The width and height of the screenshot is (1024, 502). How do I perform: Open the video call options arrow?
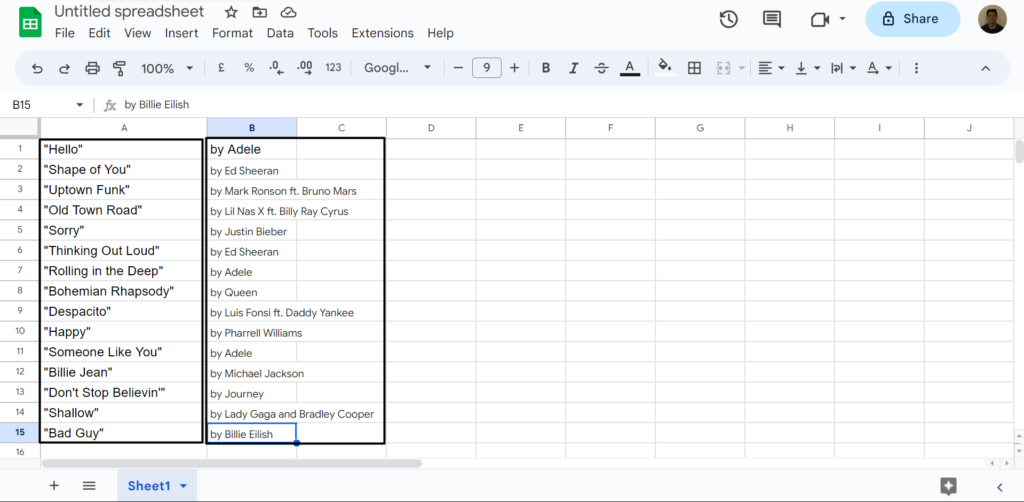pos(842,18)
